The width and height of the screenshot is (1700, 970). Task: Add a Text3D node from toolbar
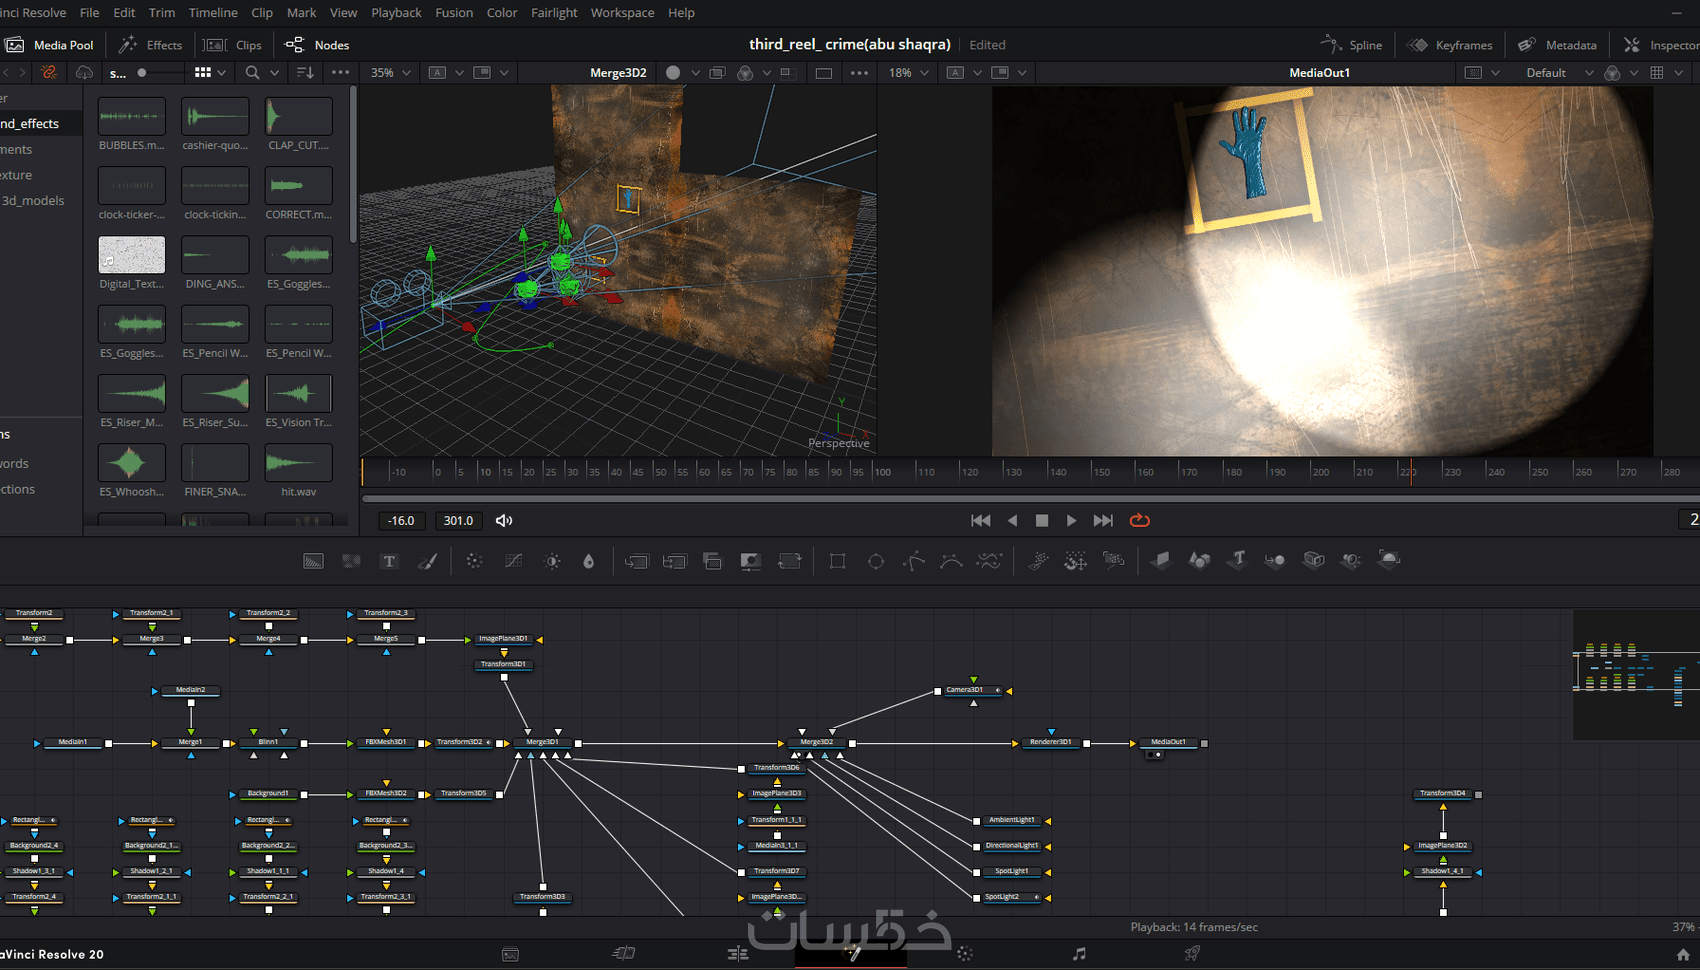click(1238, 560)
